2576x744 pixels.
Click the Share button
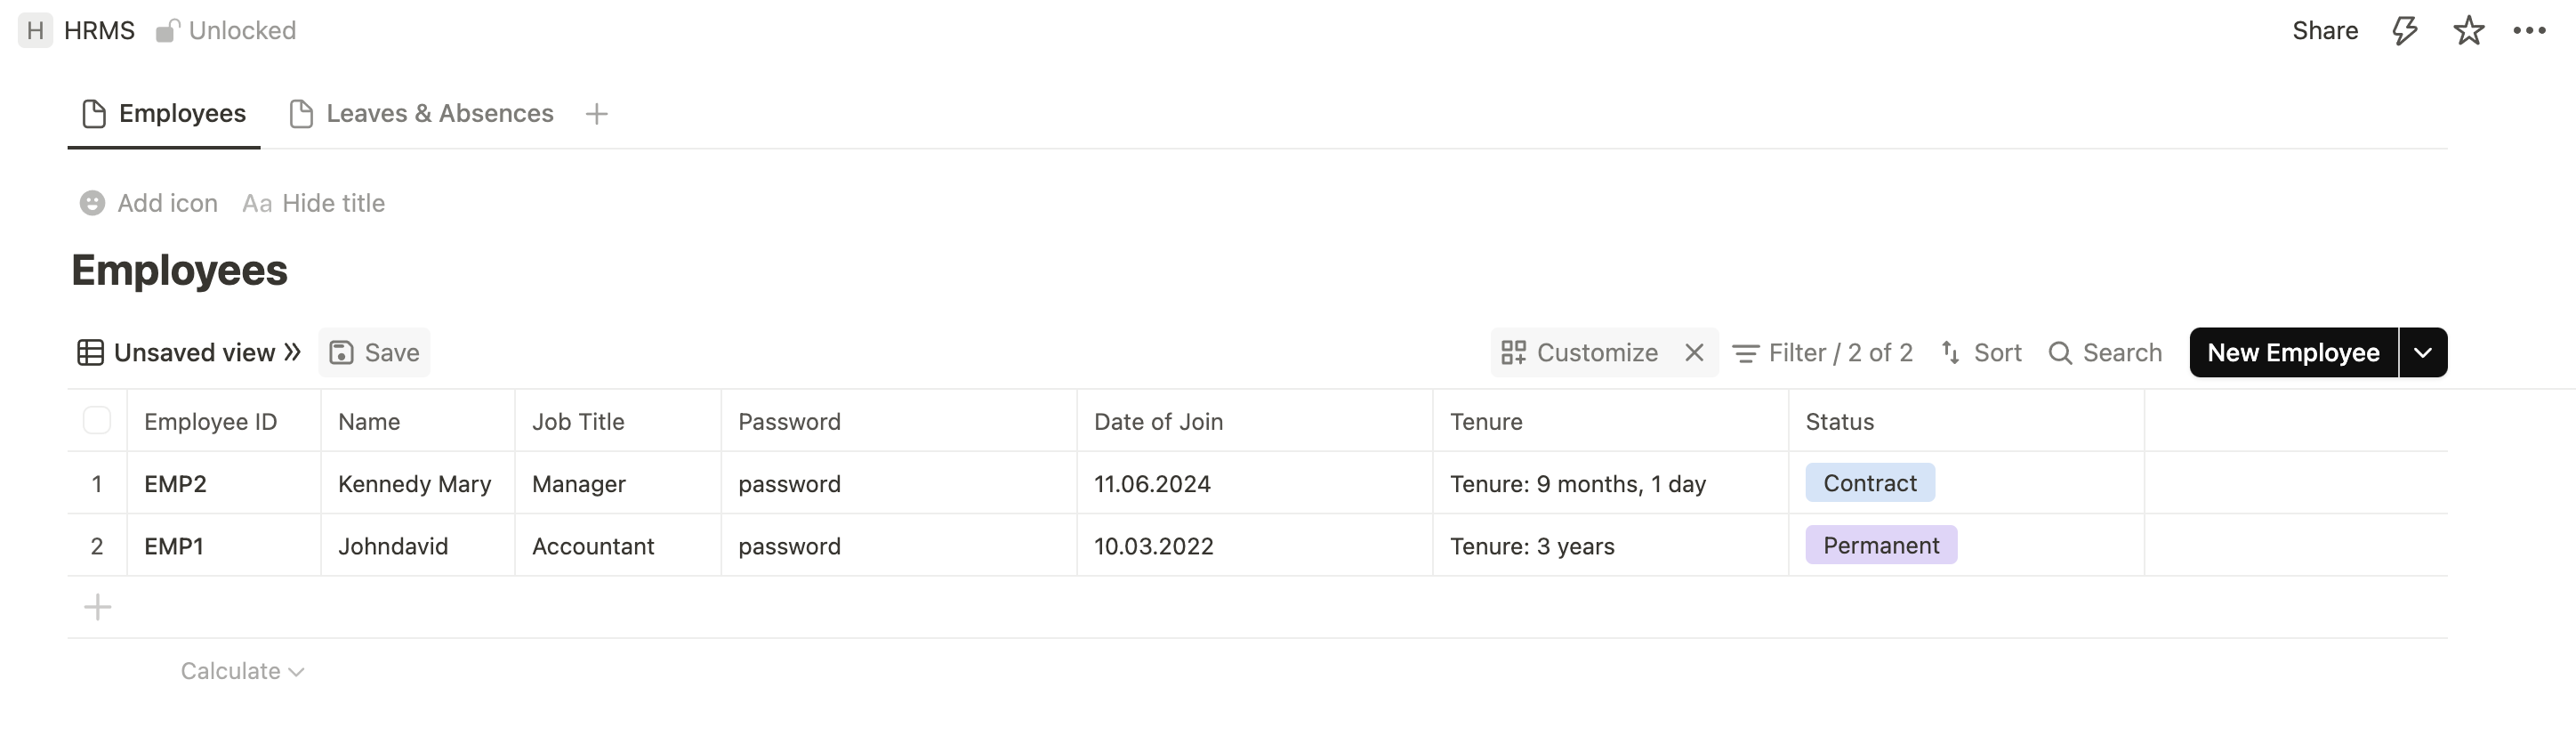(x=2324, y=31)
